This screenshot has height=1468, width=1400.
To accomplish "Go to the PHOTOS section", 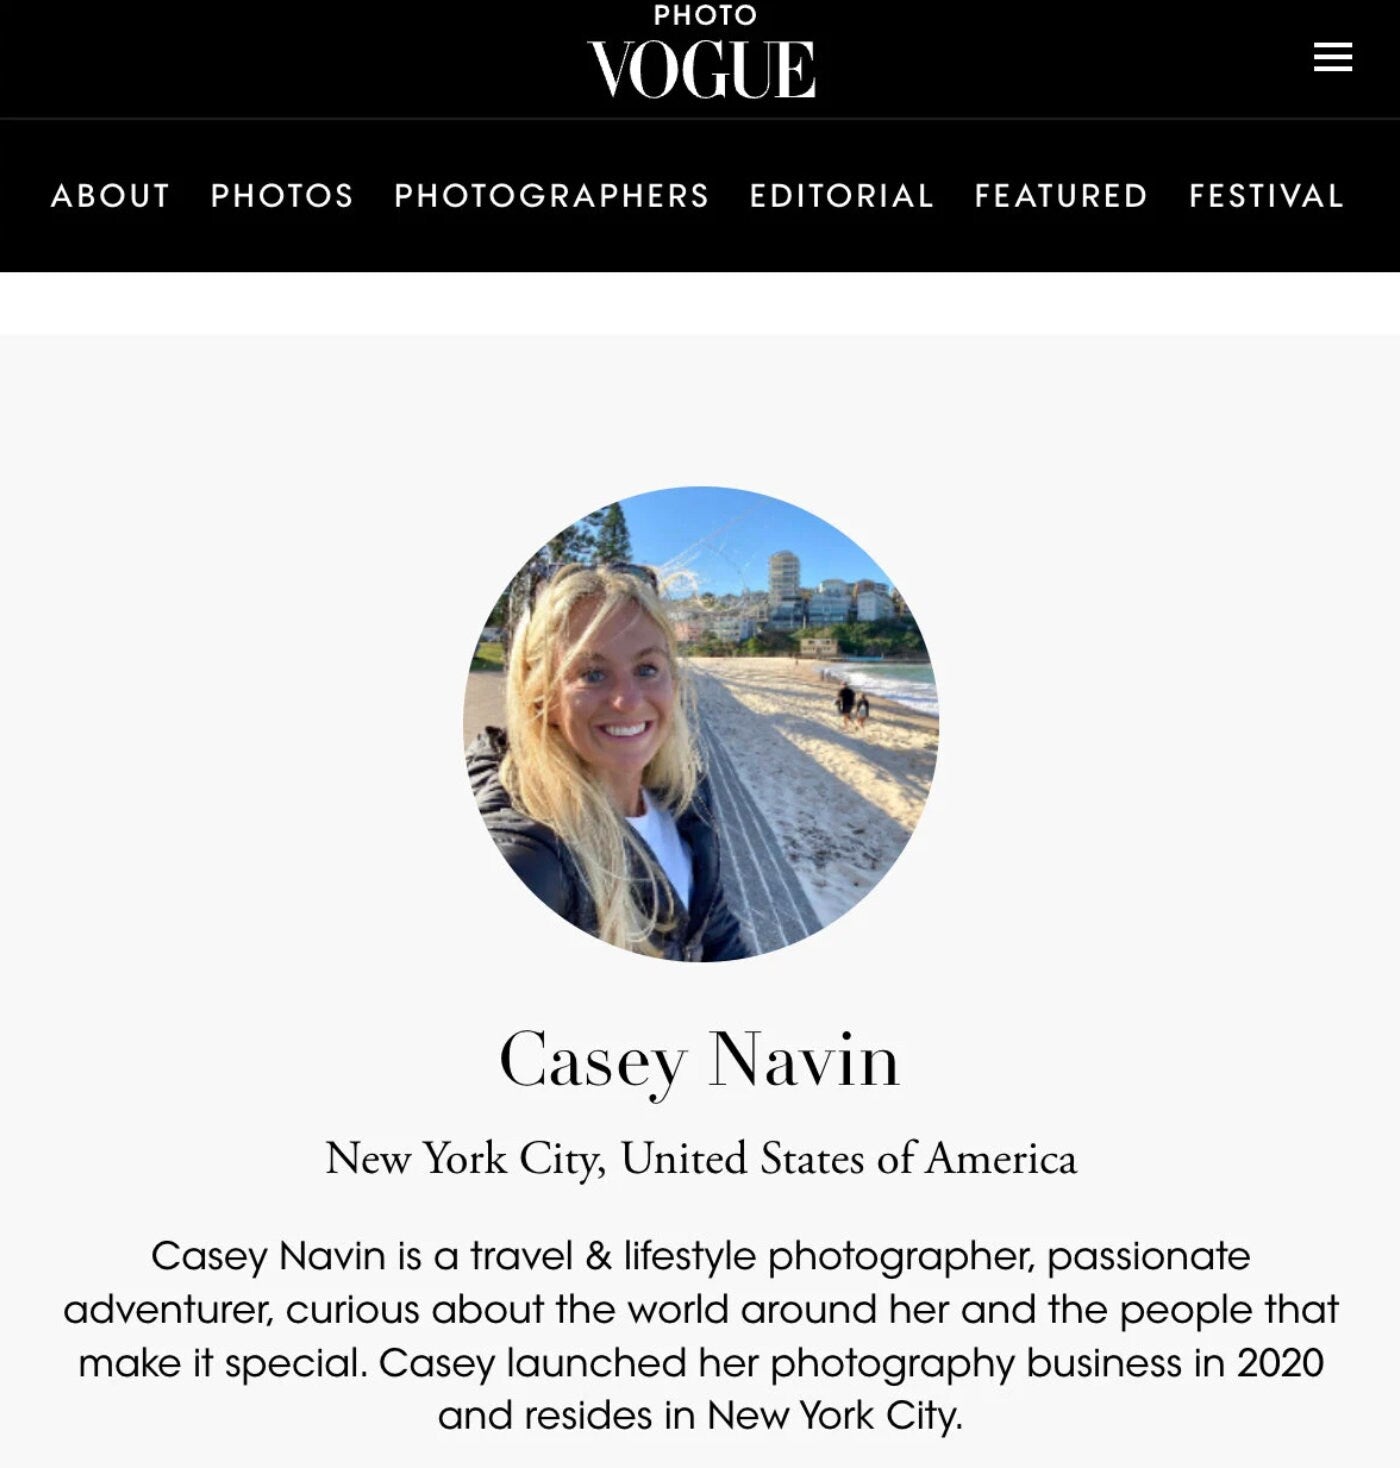I will point(282,195).
